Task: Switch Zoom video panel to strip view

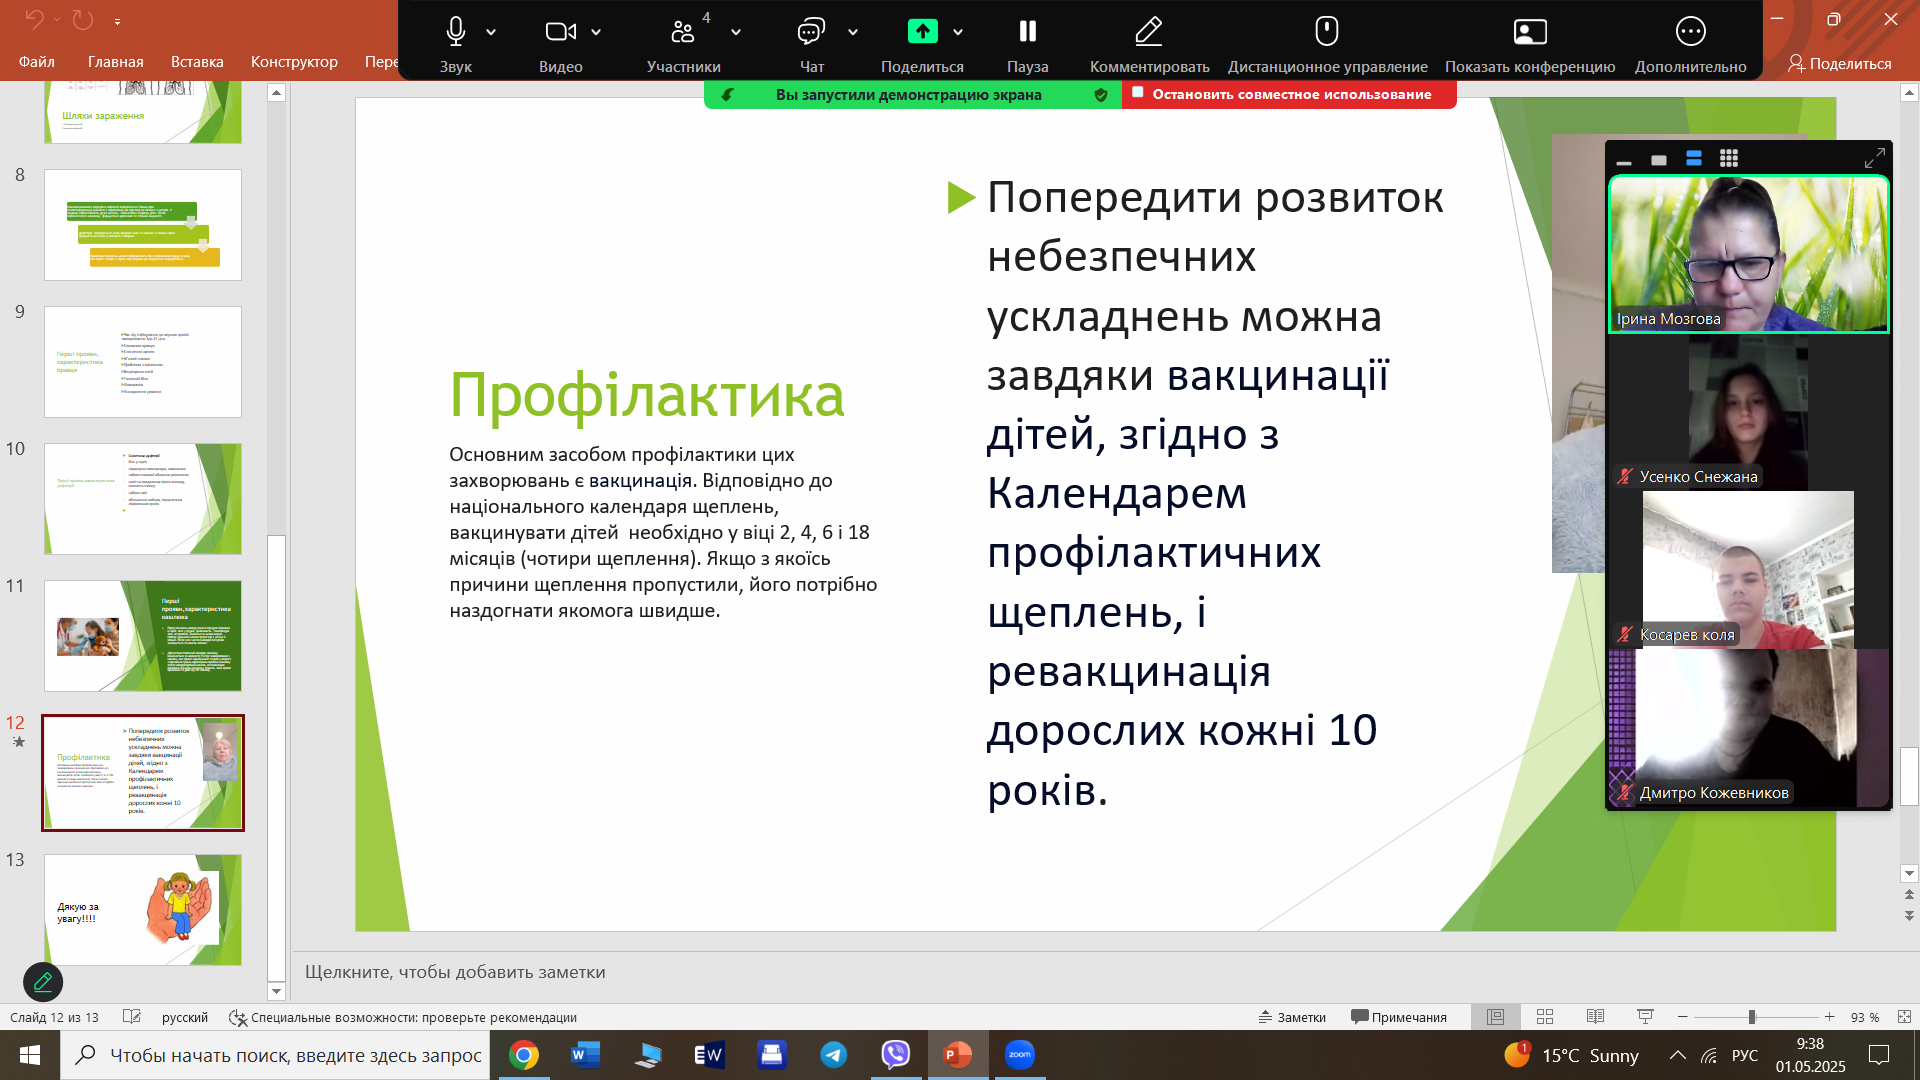Action: point(1694,158)
